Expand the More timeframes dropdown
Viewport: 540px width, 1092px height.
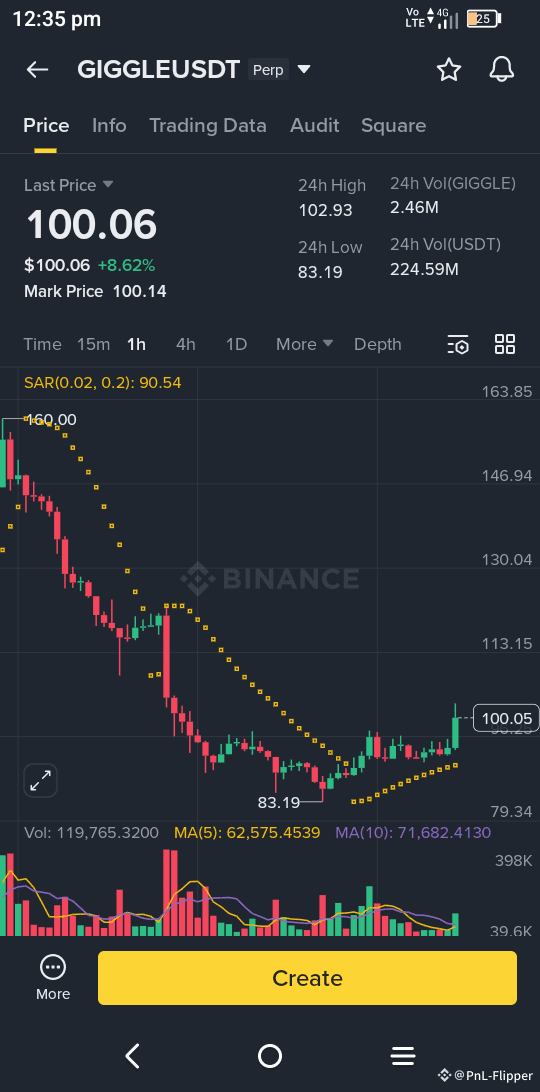(304, 344)
